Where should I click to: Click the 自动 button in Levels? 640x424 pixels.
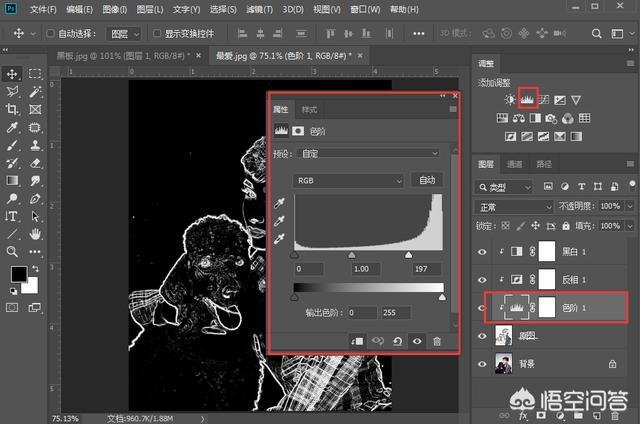[427, 180]
